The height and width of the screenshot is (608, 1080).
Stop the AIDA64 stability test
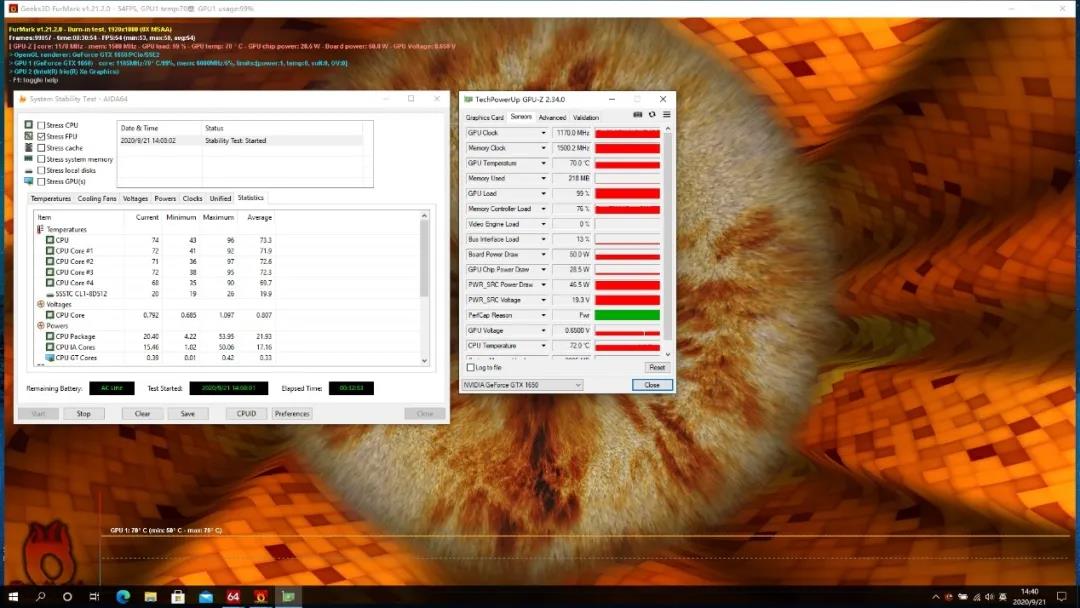tap(83, 414)
